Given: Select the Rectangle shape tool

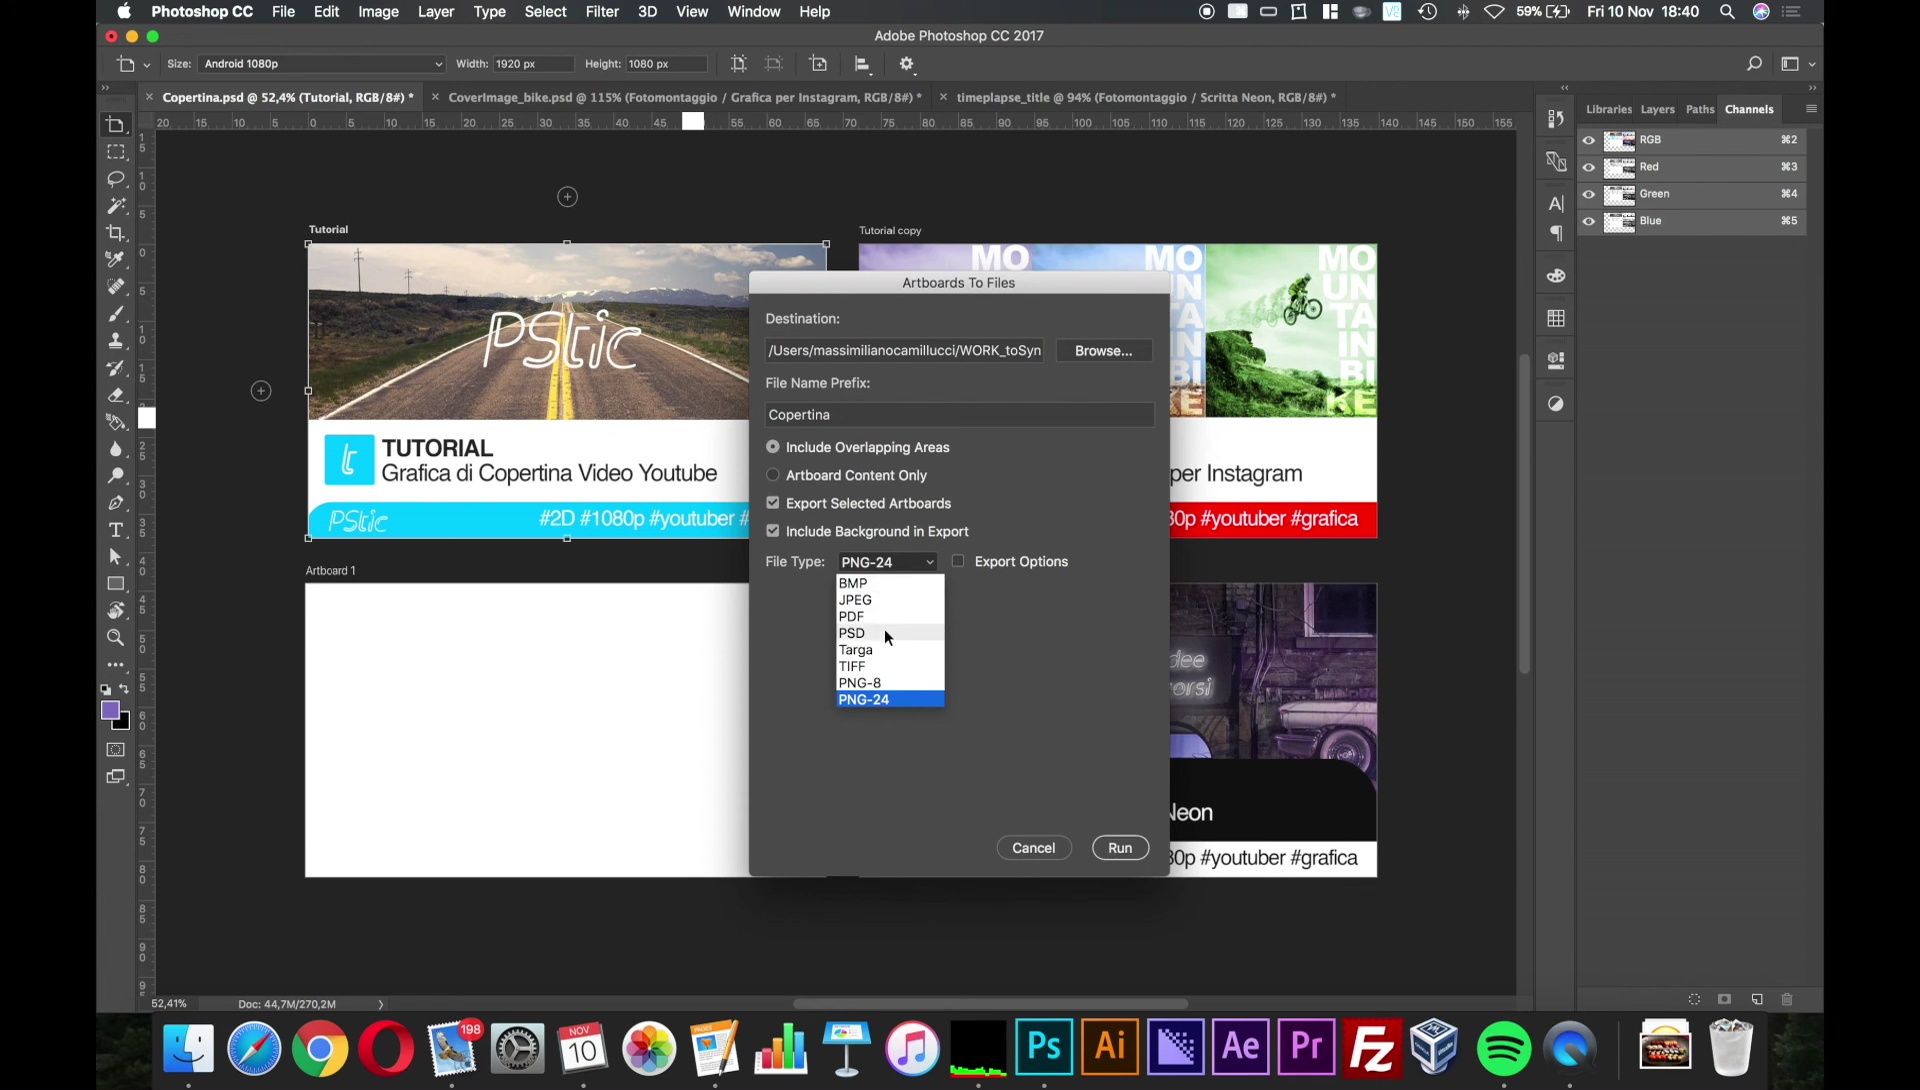Looking at the screenshot, I should pyautogui.click(x=116, y=584).
